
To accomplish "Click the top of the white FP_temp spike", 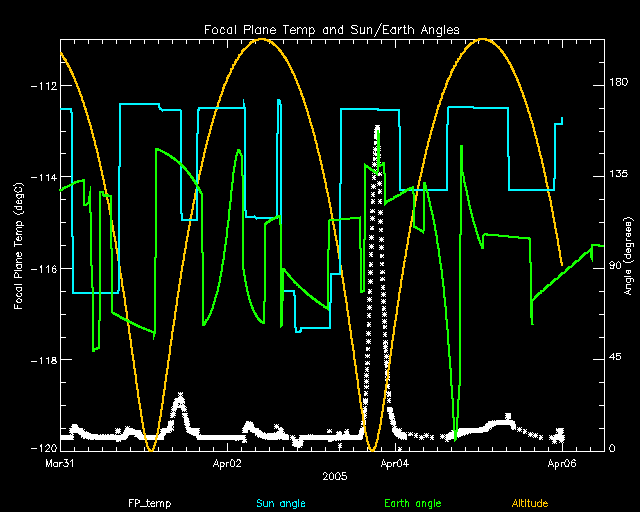I will [377, 127].
